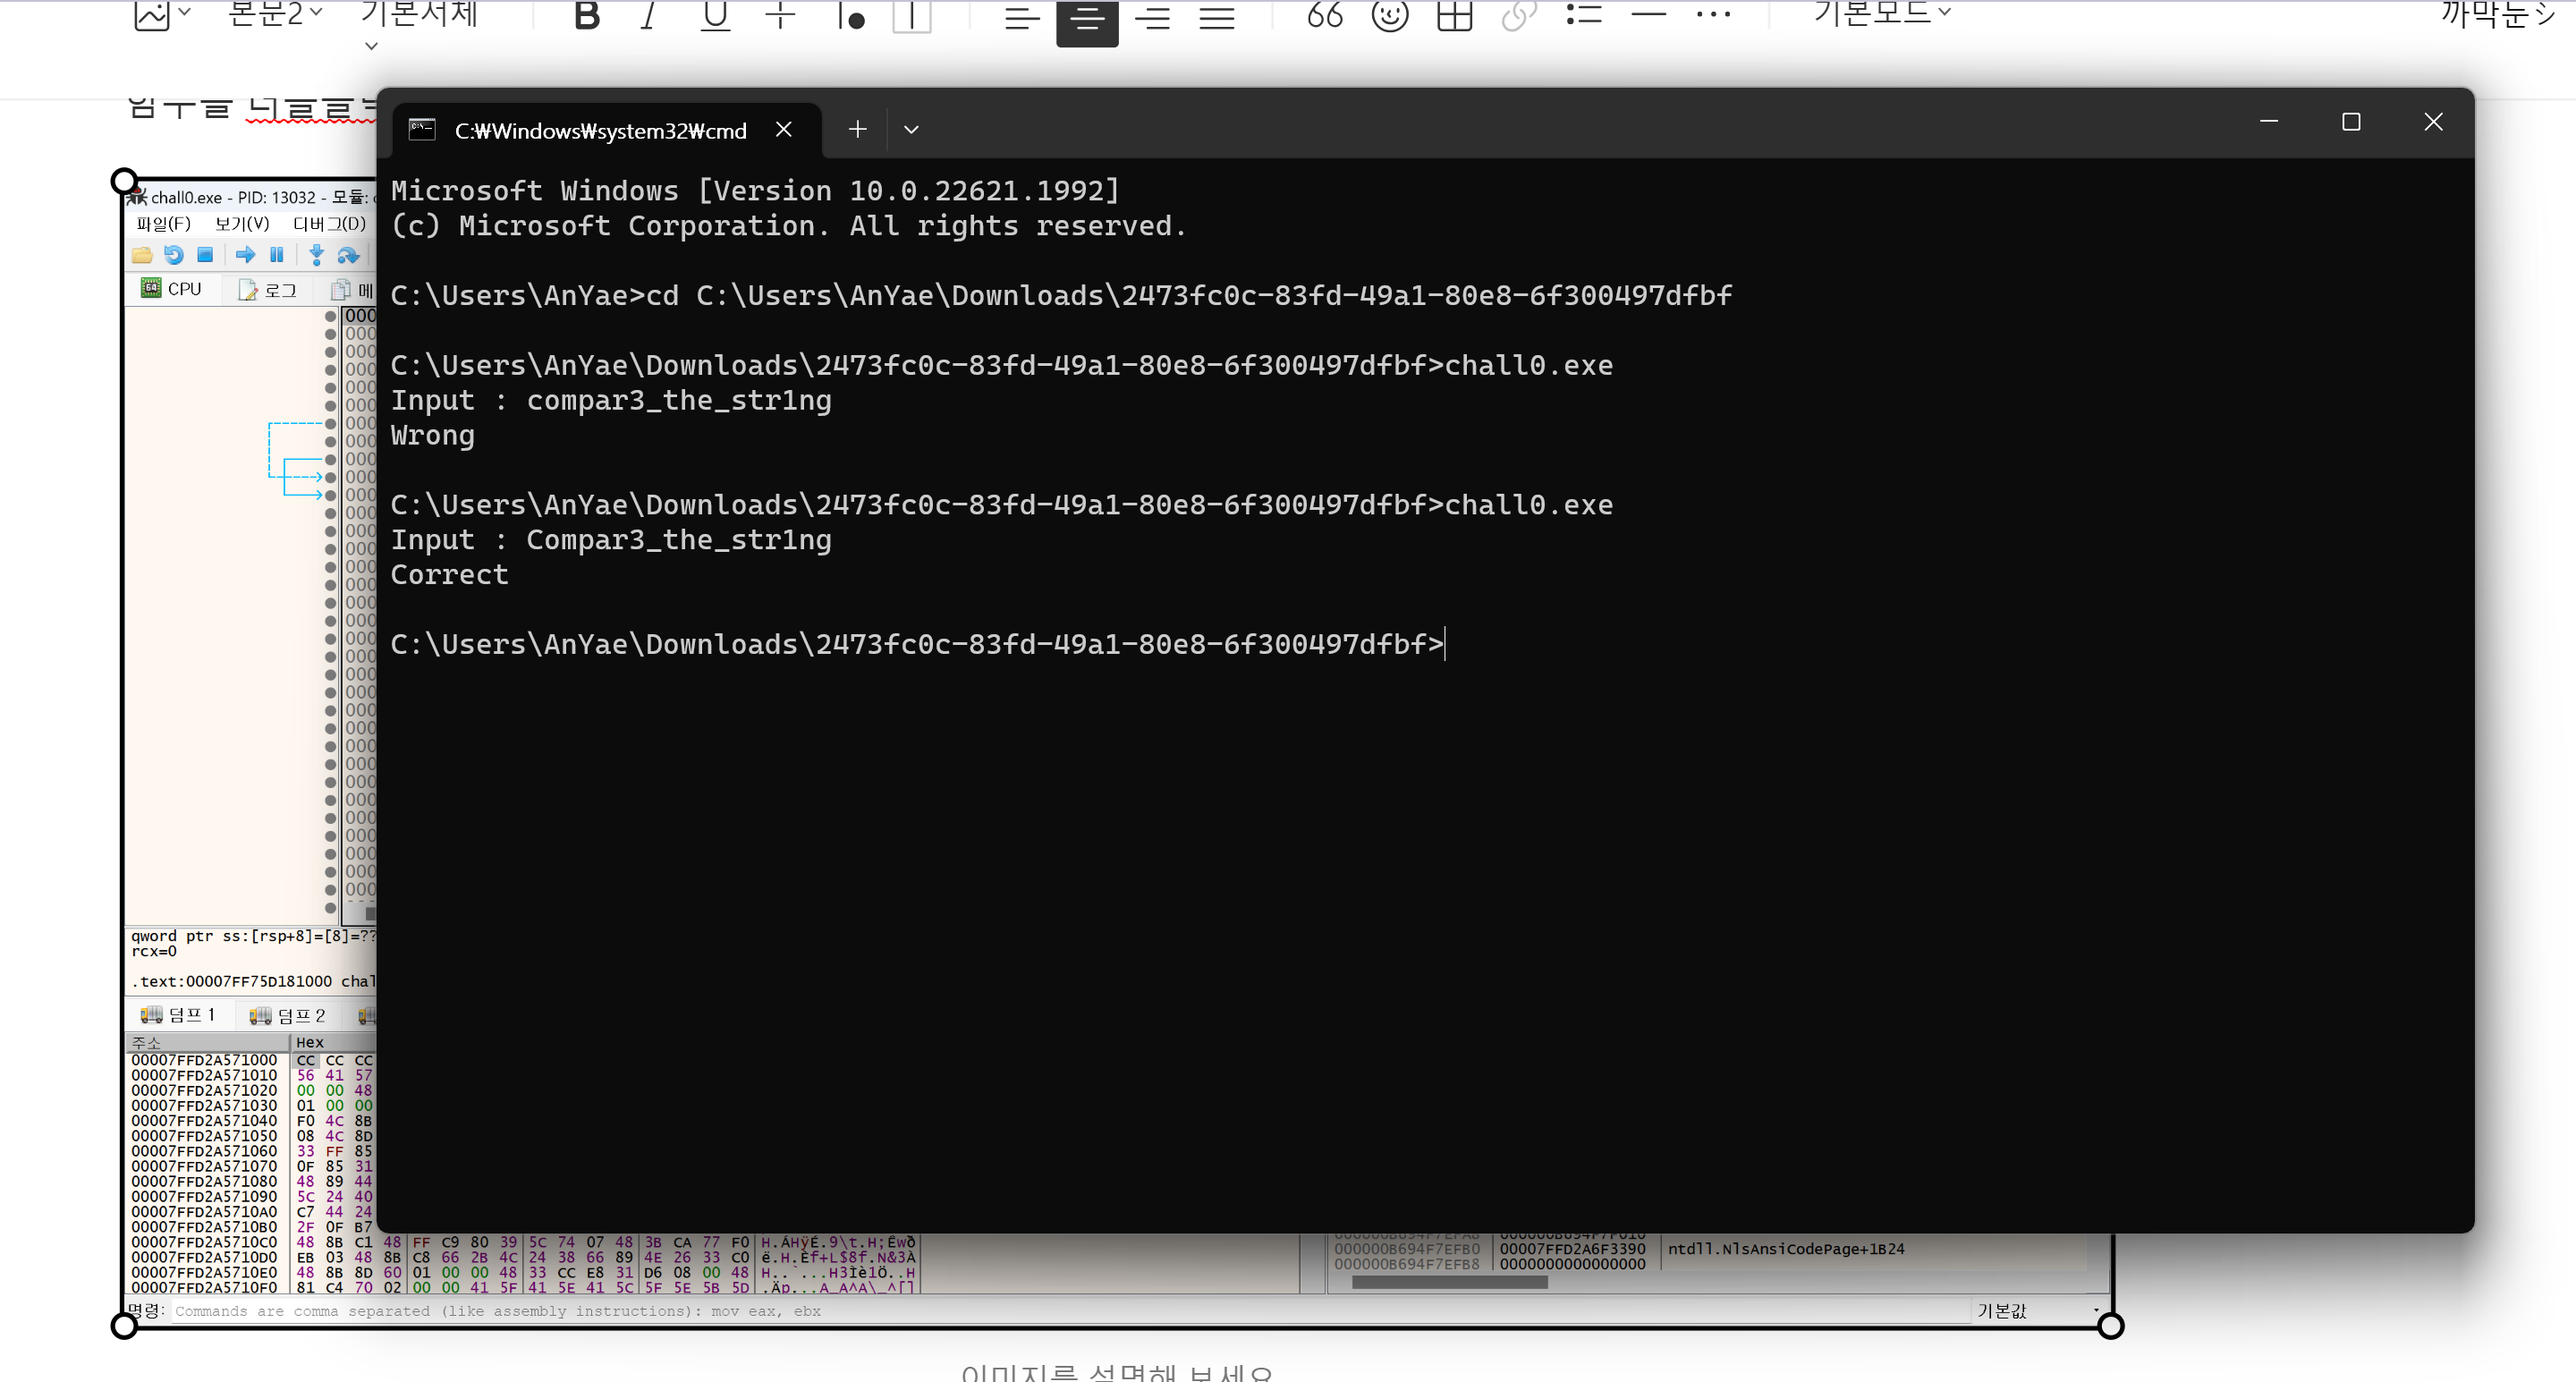The height and width of the screenshot is (1382, 2576).
Task: Open the terminal tab list chevron
Action: (911, 129)
